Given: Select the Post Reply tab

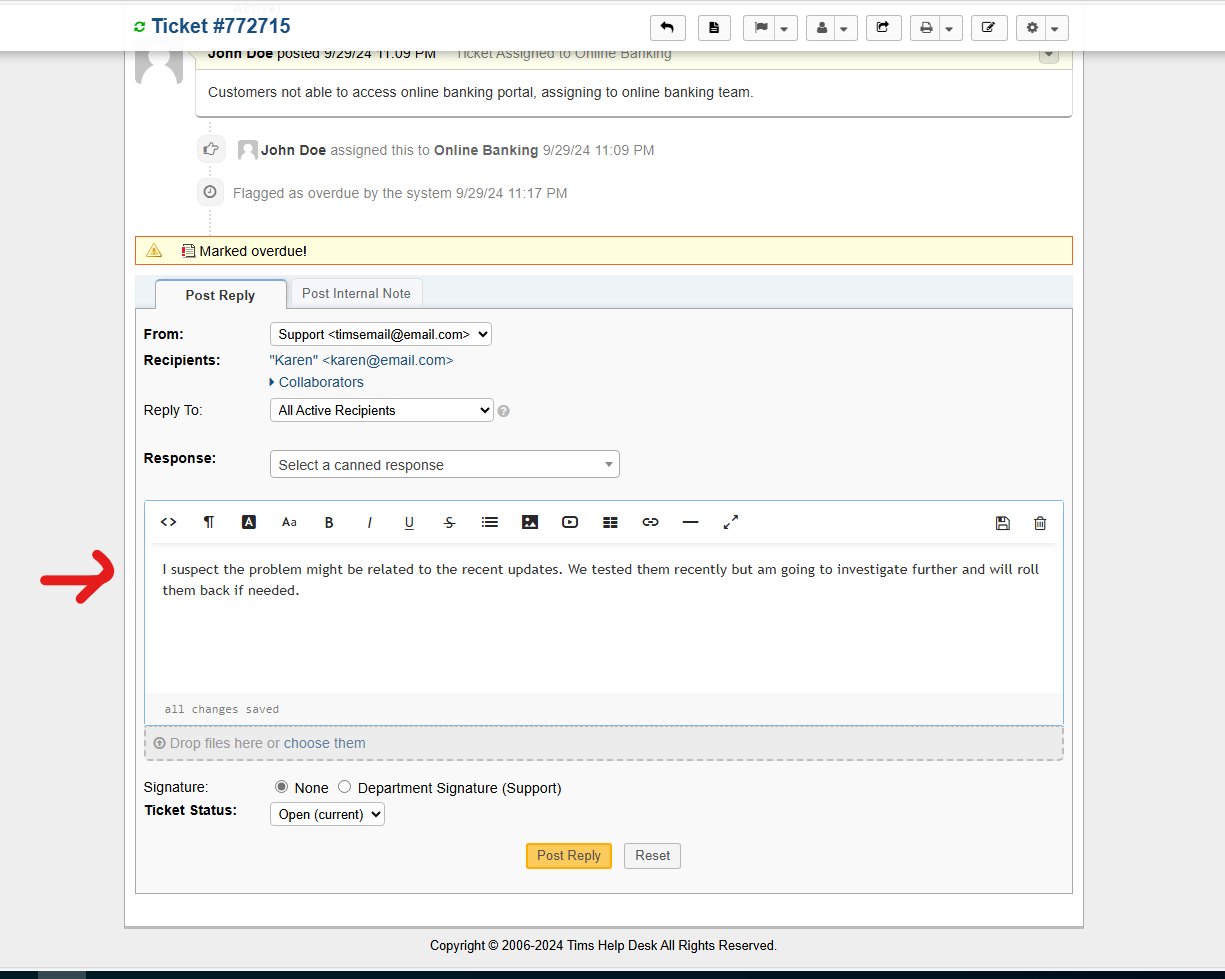Looking at the screenshot, I should coord(220,295).
